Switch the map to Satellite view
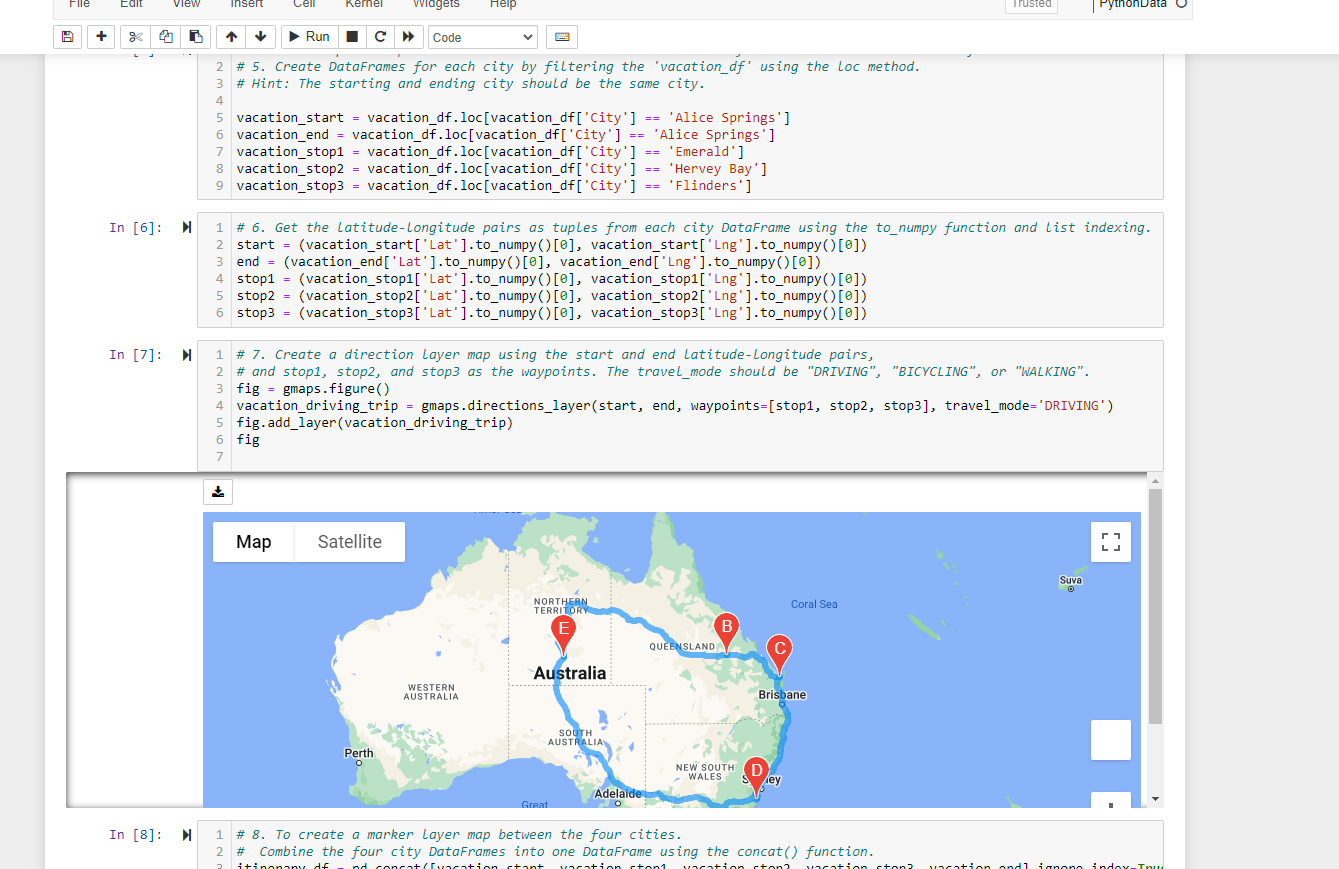The width and height of the screenshot is (1339, 869). [x=350, y=542]
